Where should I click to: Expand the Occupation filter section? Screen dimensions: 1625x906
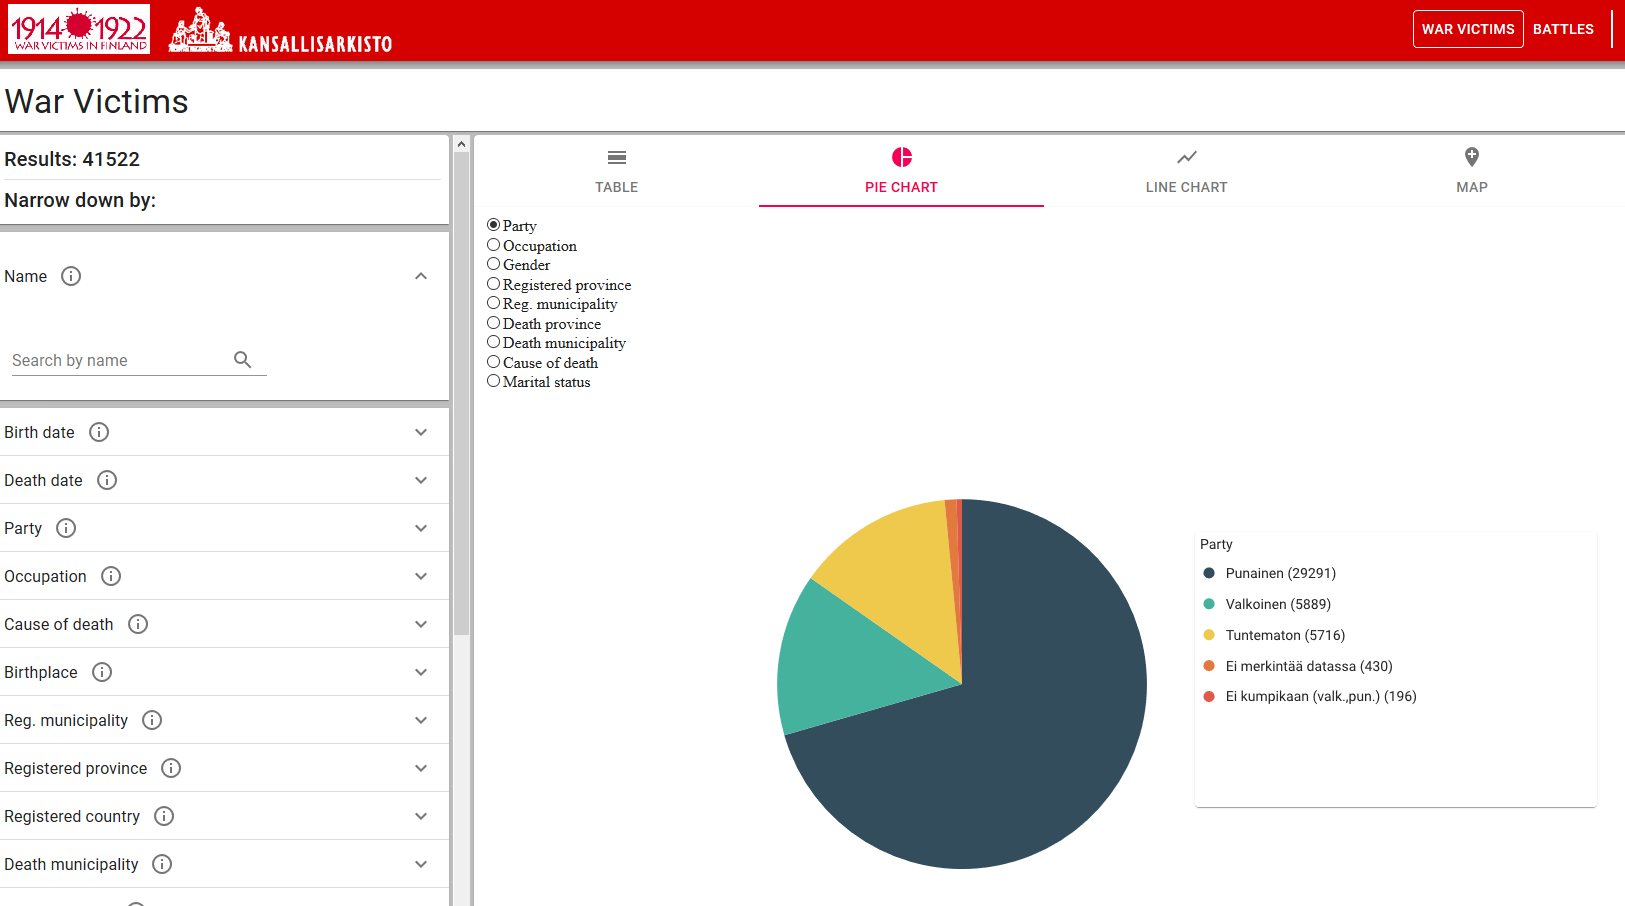point(421,576)
